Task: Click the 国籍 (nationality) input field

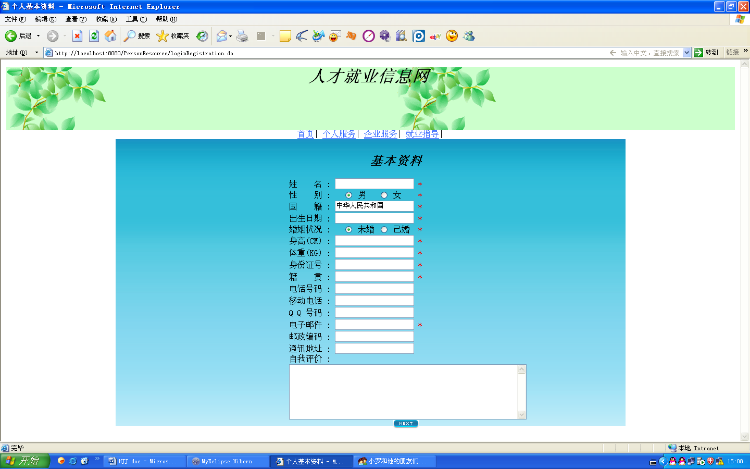Action: pos(374,206)
